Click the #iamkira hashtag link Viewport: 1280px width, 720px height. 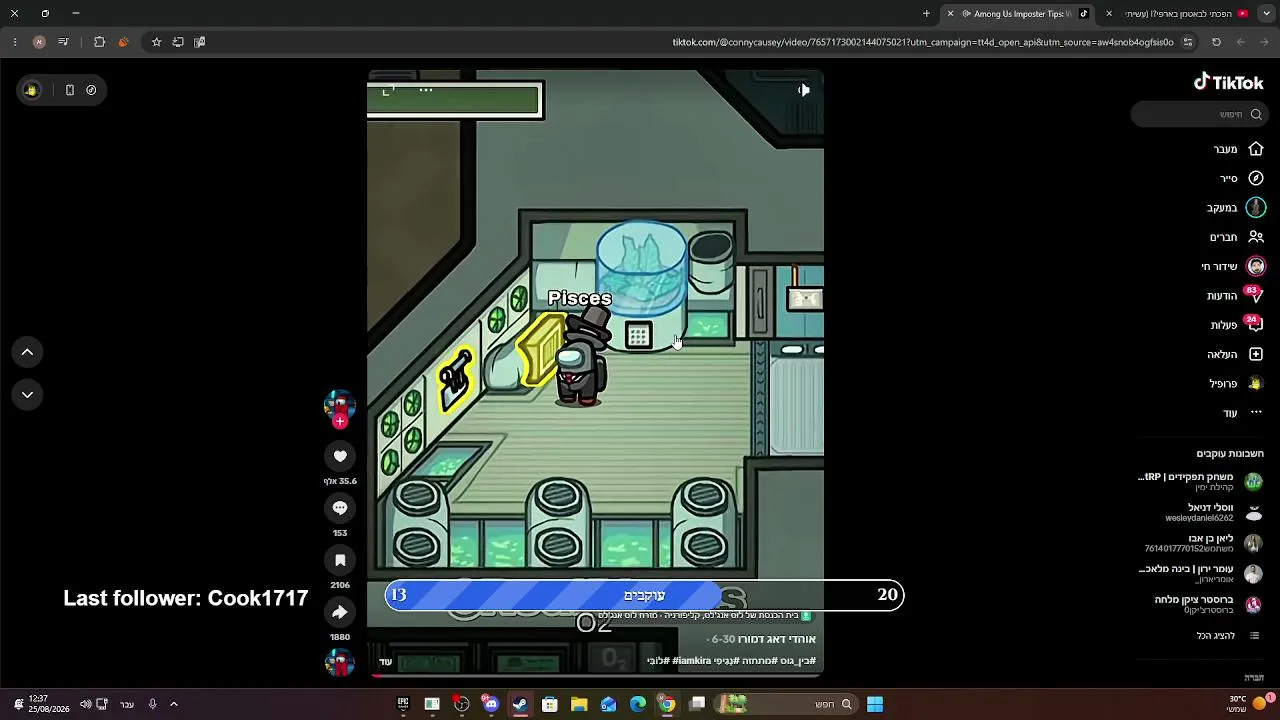tap(692, 661)
